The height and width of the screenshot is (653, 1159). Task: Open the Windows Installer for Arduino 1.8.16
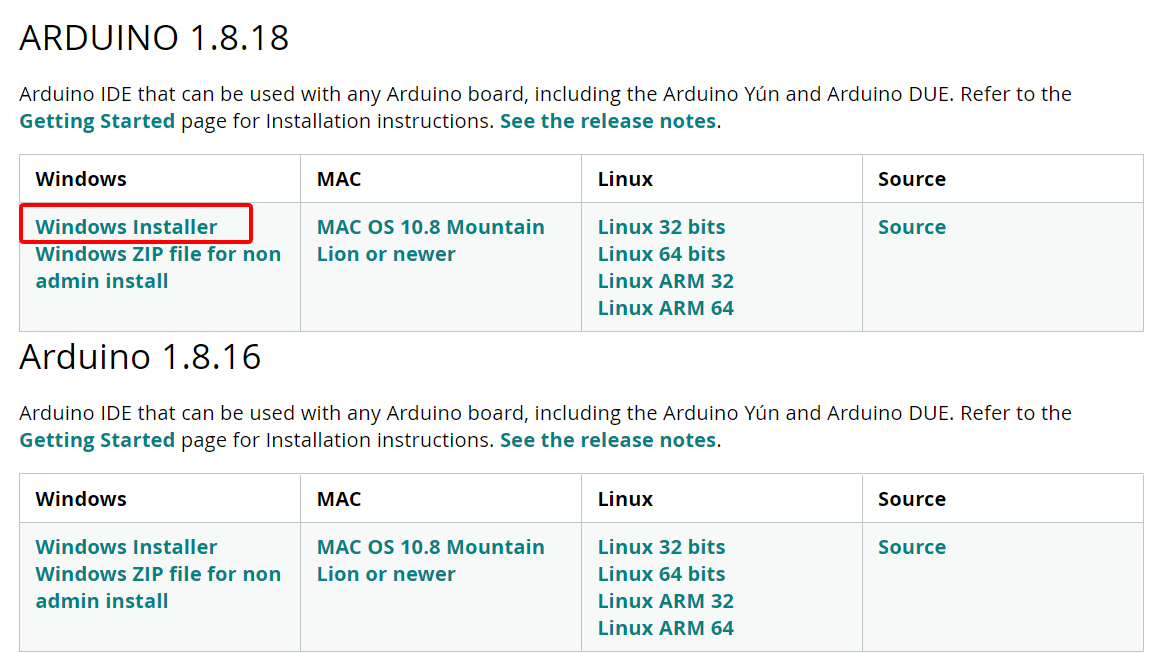click(x=126, y=546)
